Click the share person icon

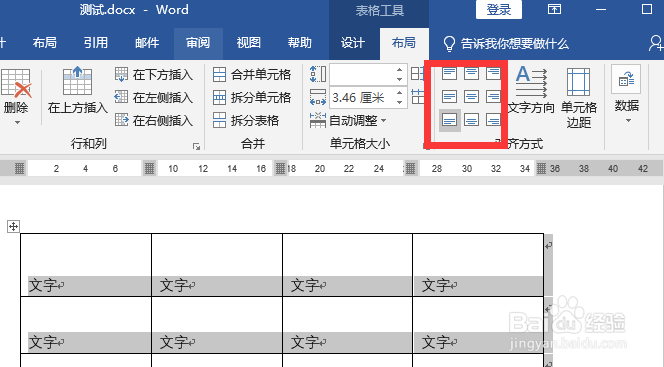click(656, 43)
